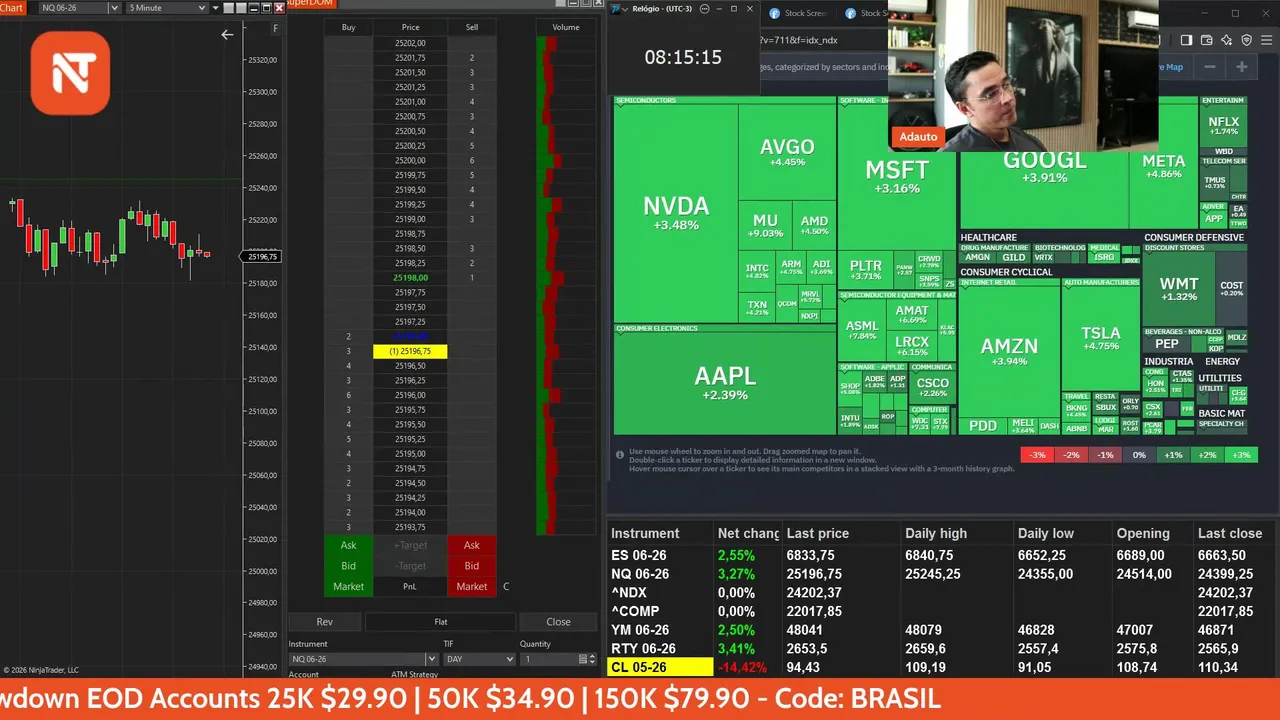
Task: Switch to first Stock Screener browser tab
Action: 796,13
